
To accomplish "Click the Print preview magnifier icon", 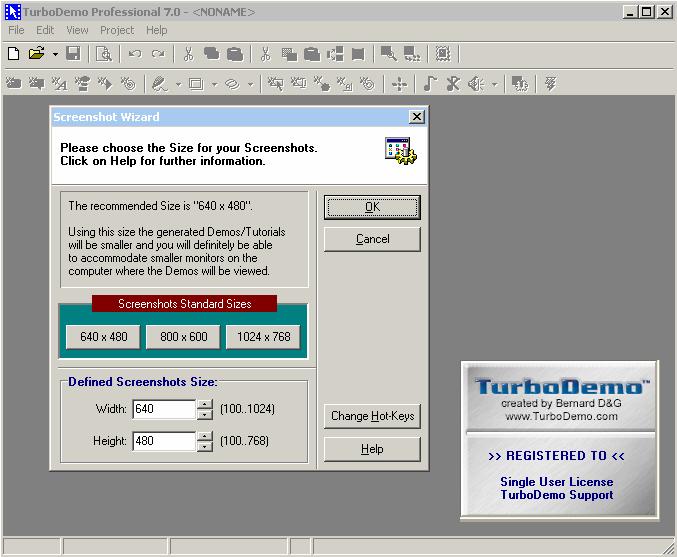I will 104,54.
